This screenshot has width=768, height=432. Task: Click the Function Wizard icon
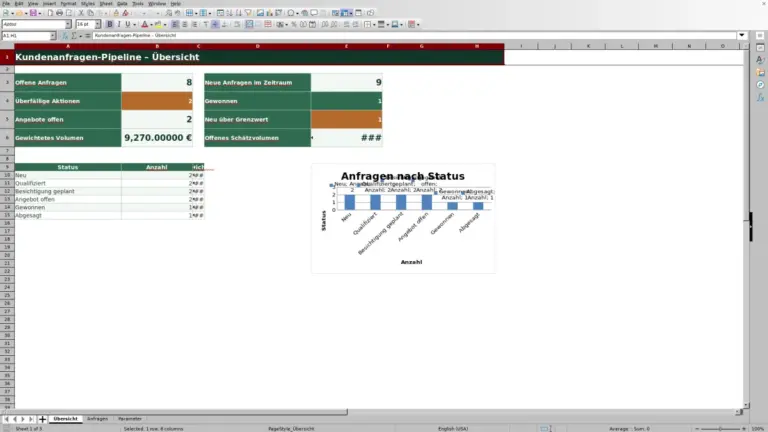tap(65, 36)
